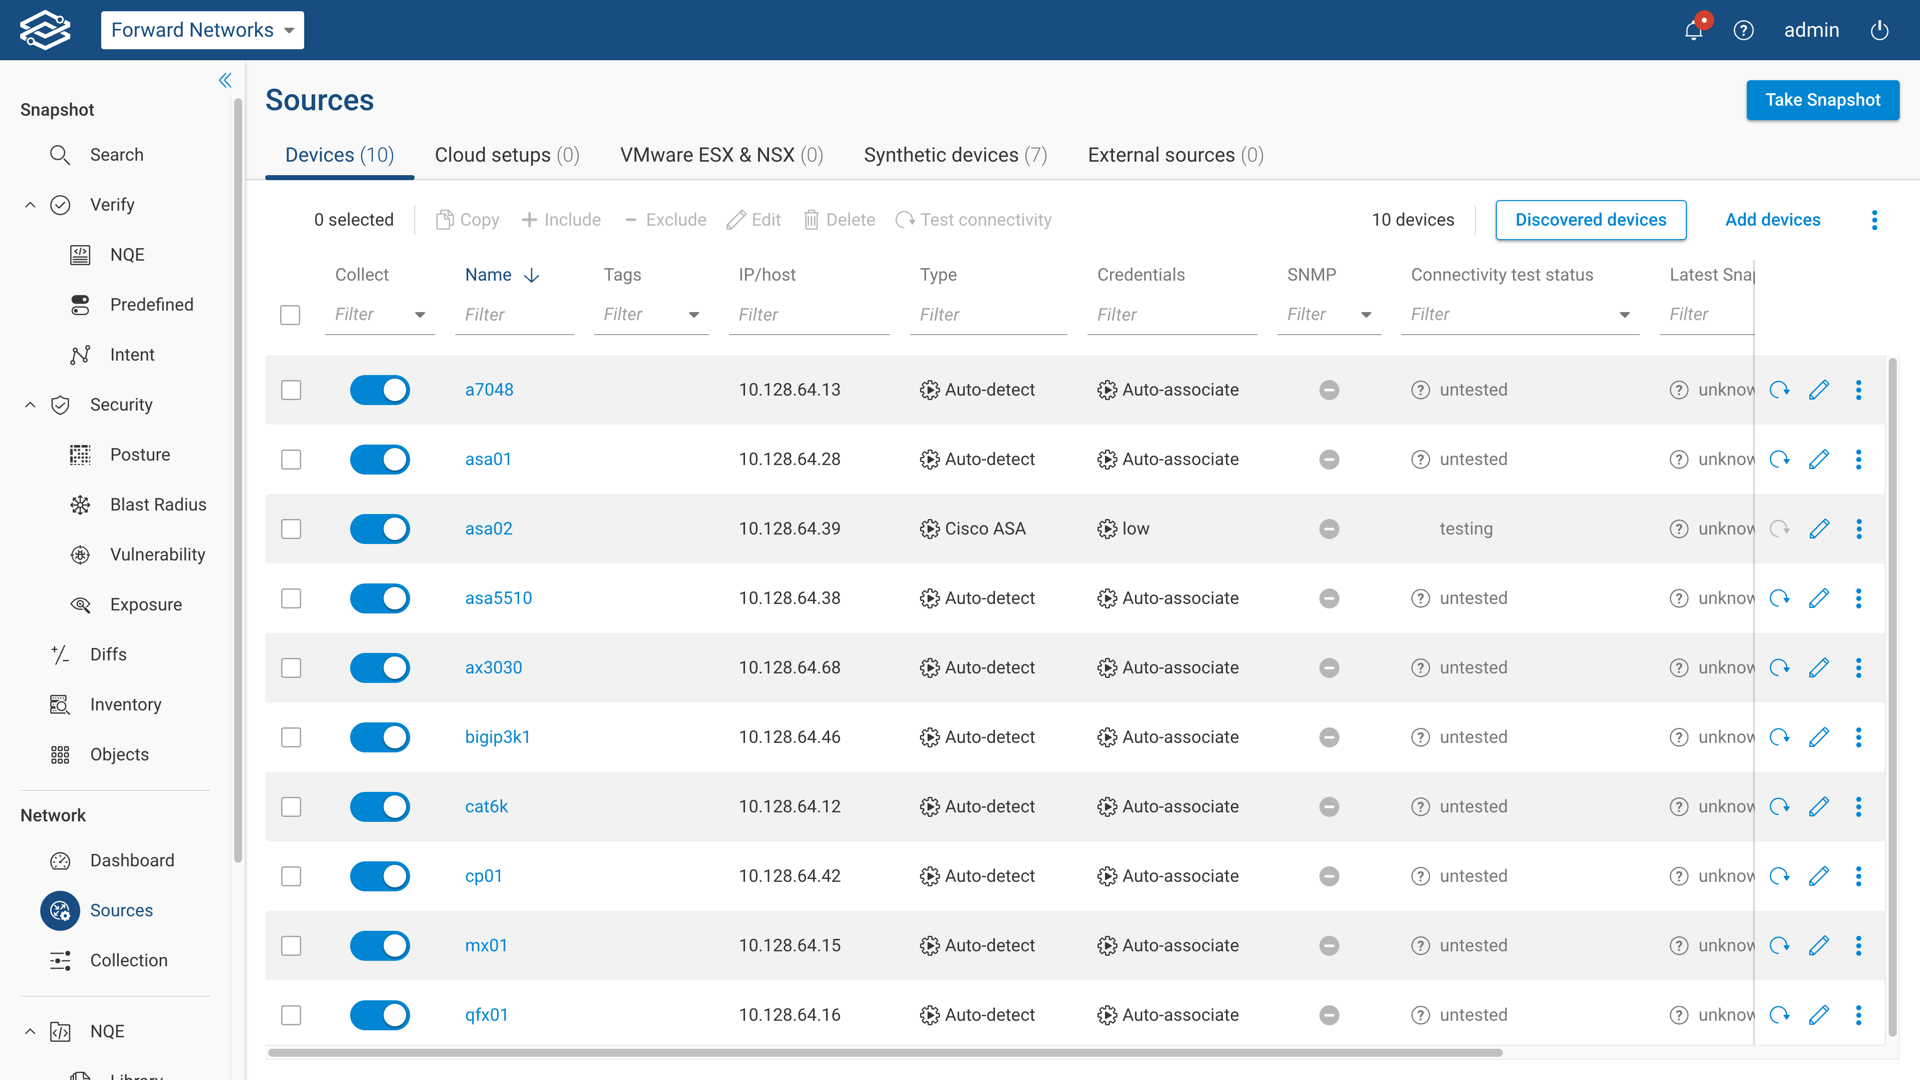Open three-dot menu for cat6k row
This screenshot has height=1080, width=1920.
coord(1859,806)
